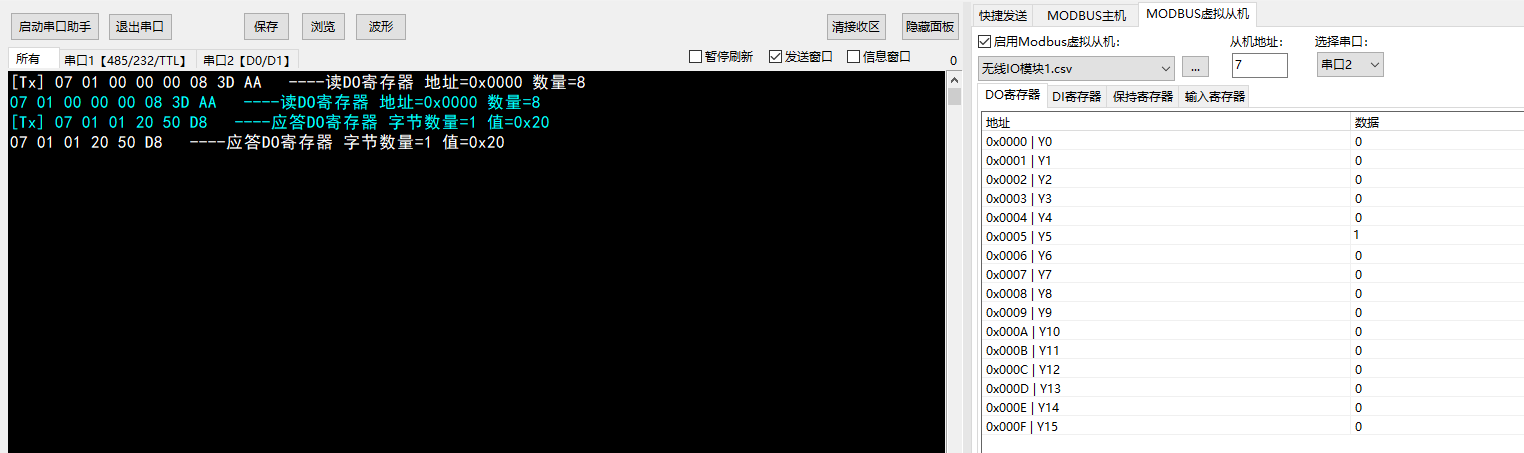
Task: Select the DI寄存器 tab
Action: (1077, 97)
